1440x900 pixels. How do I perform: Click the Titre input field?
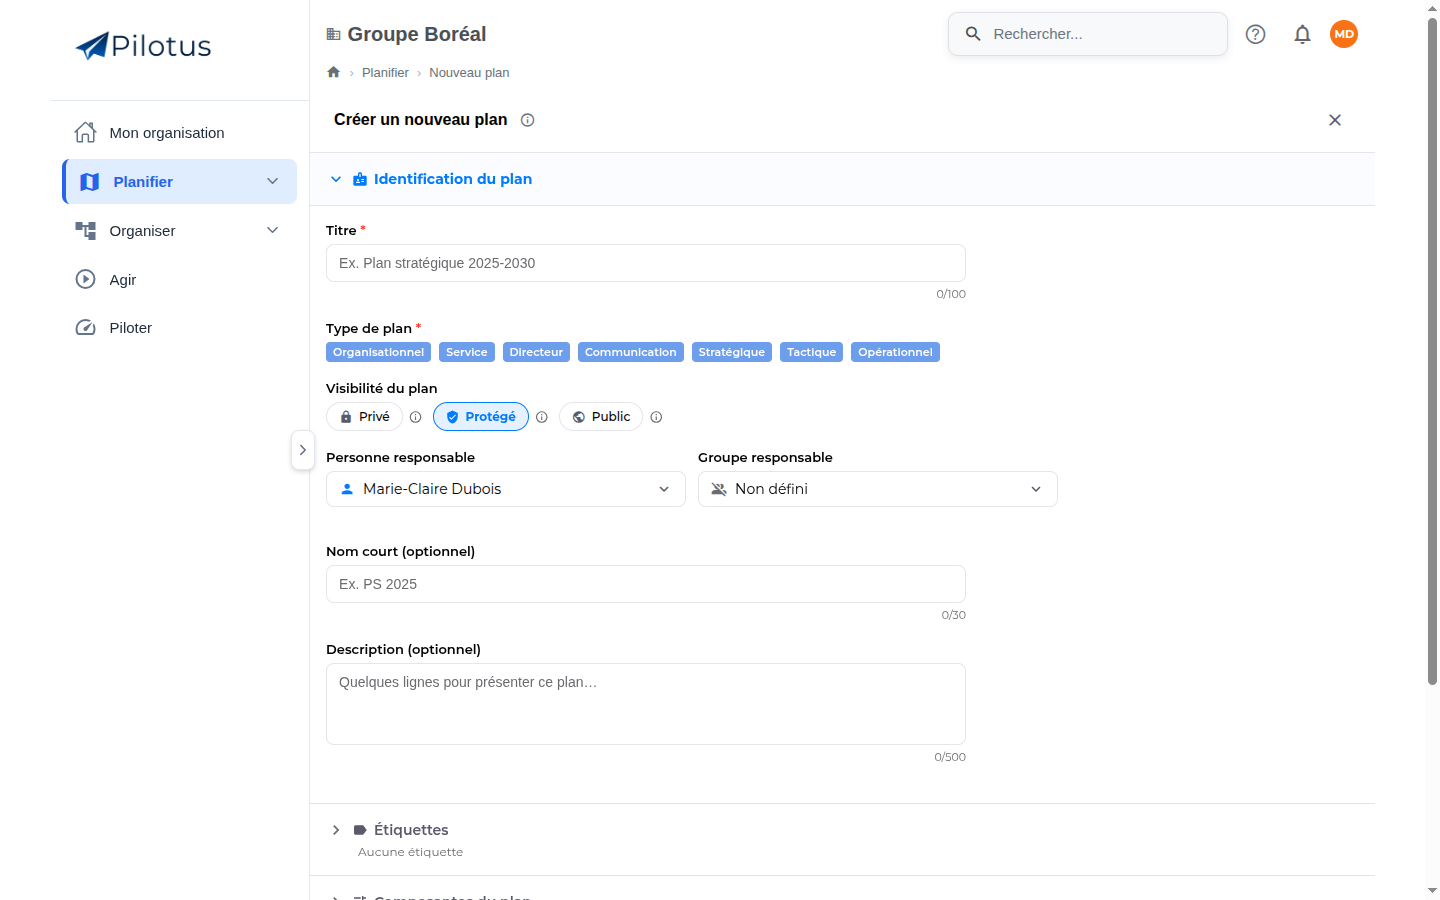coord(646,263)
